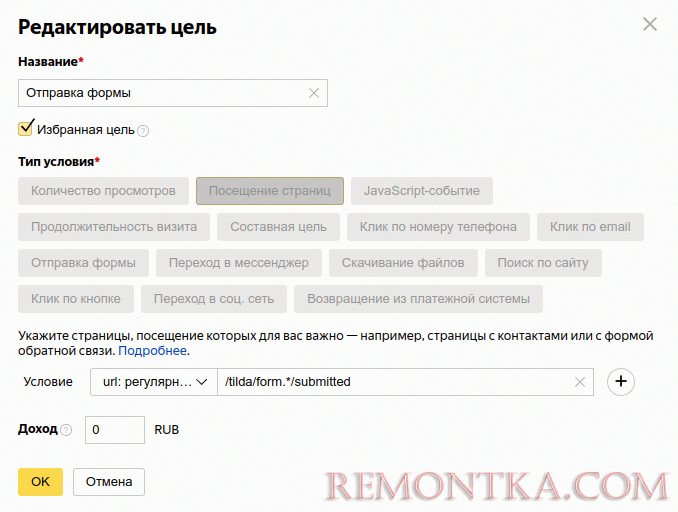
Task: Select Количество просмотров condition type
Action: (103, 191)
